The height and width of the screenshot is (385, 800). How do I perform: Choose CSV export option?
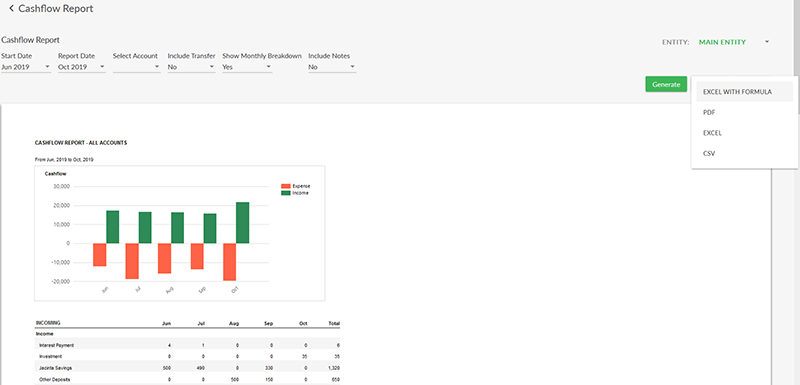tap(744, 153)
